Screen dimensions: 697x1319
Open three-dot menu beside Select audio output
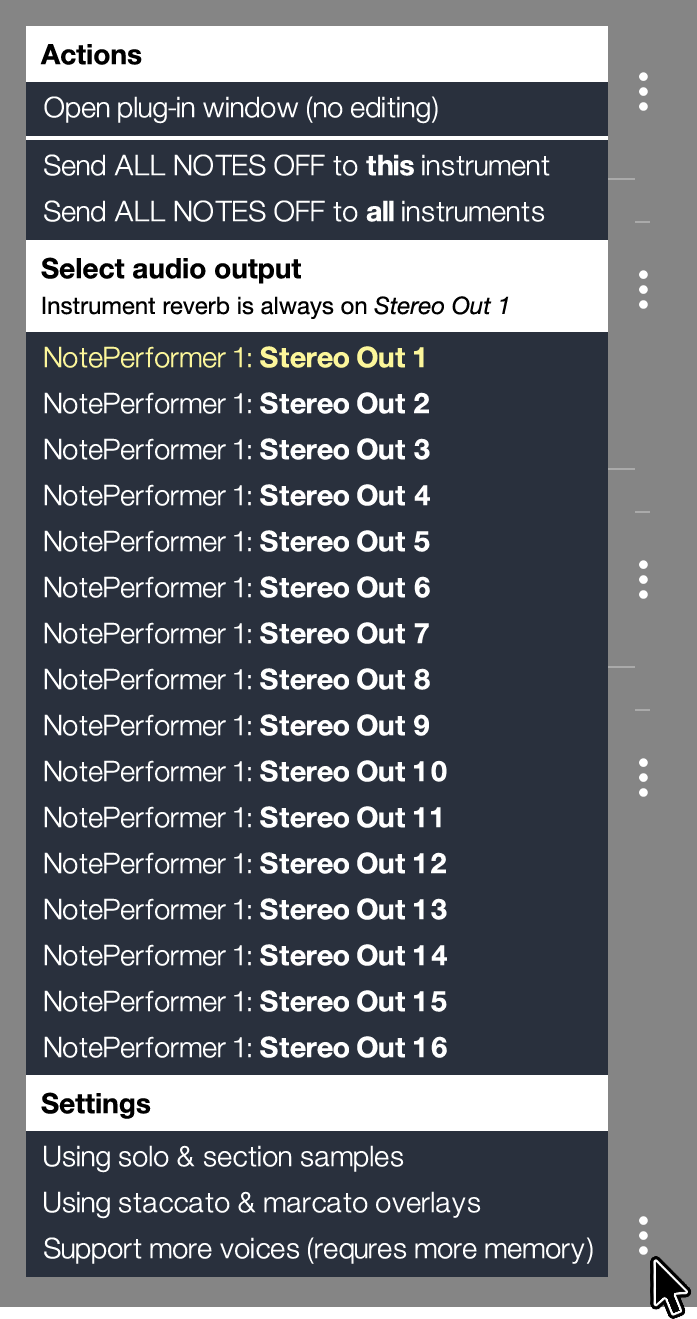(x=643, y=289)
